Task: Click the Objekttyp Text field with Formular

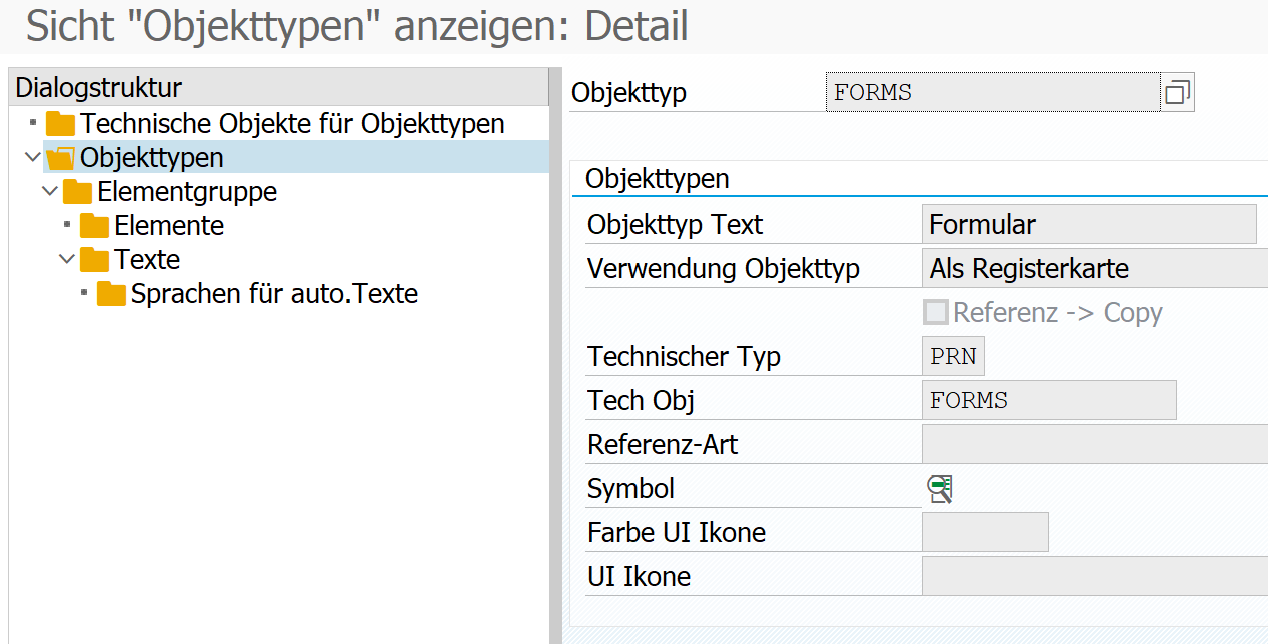Action: [x=1089, y=224]
